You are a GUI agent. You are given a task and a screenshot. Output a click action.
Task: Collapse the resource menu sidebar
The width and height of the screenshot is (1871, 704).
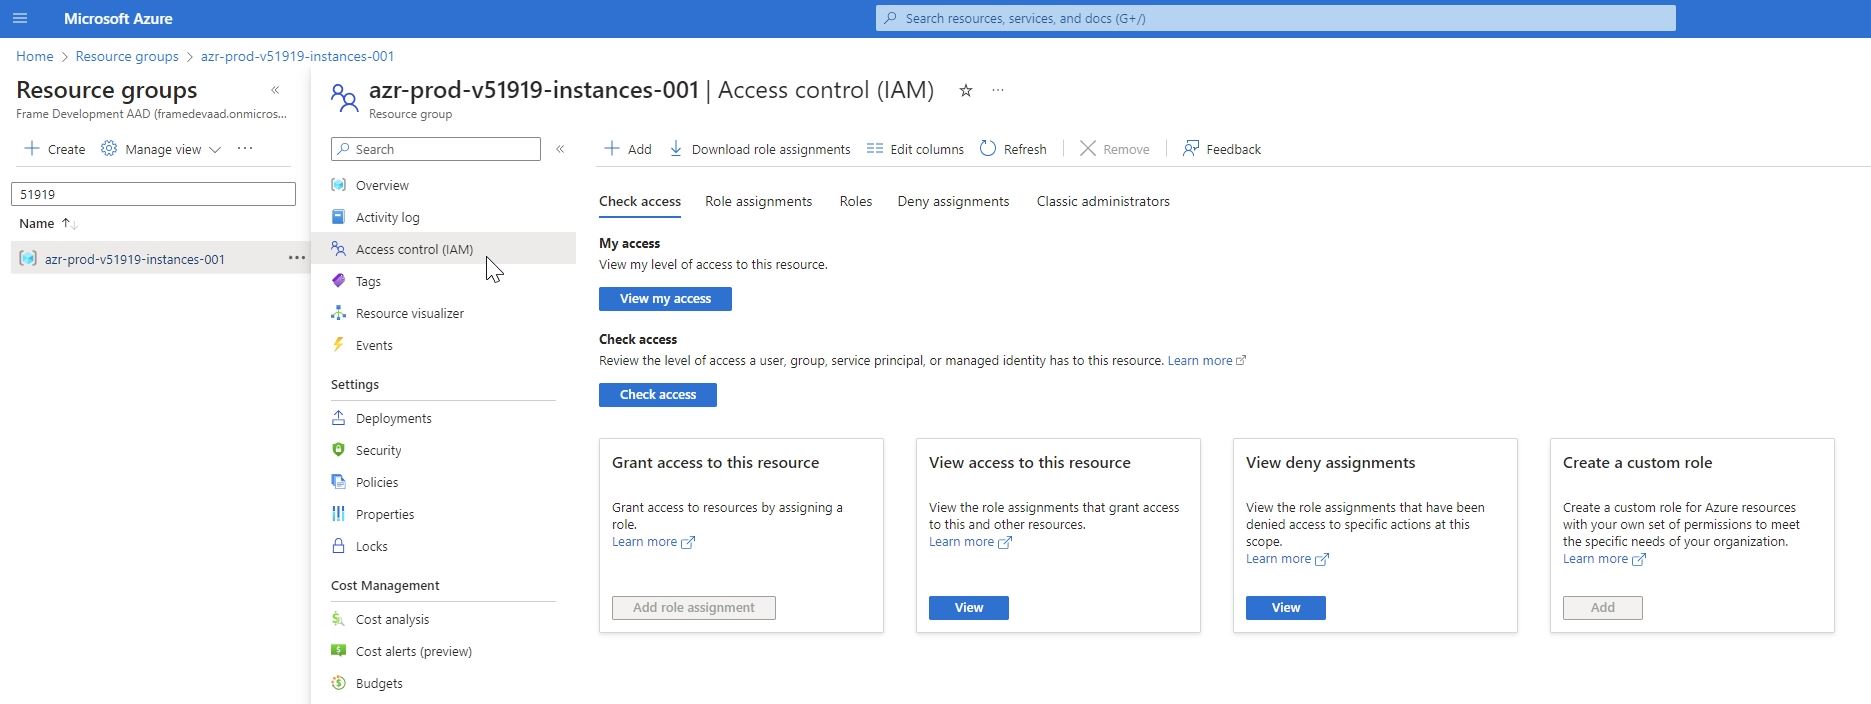point(560,149)
